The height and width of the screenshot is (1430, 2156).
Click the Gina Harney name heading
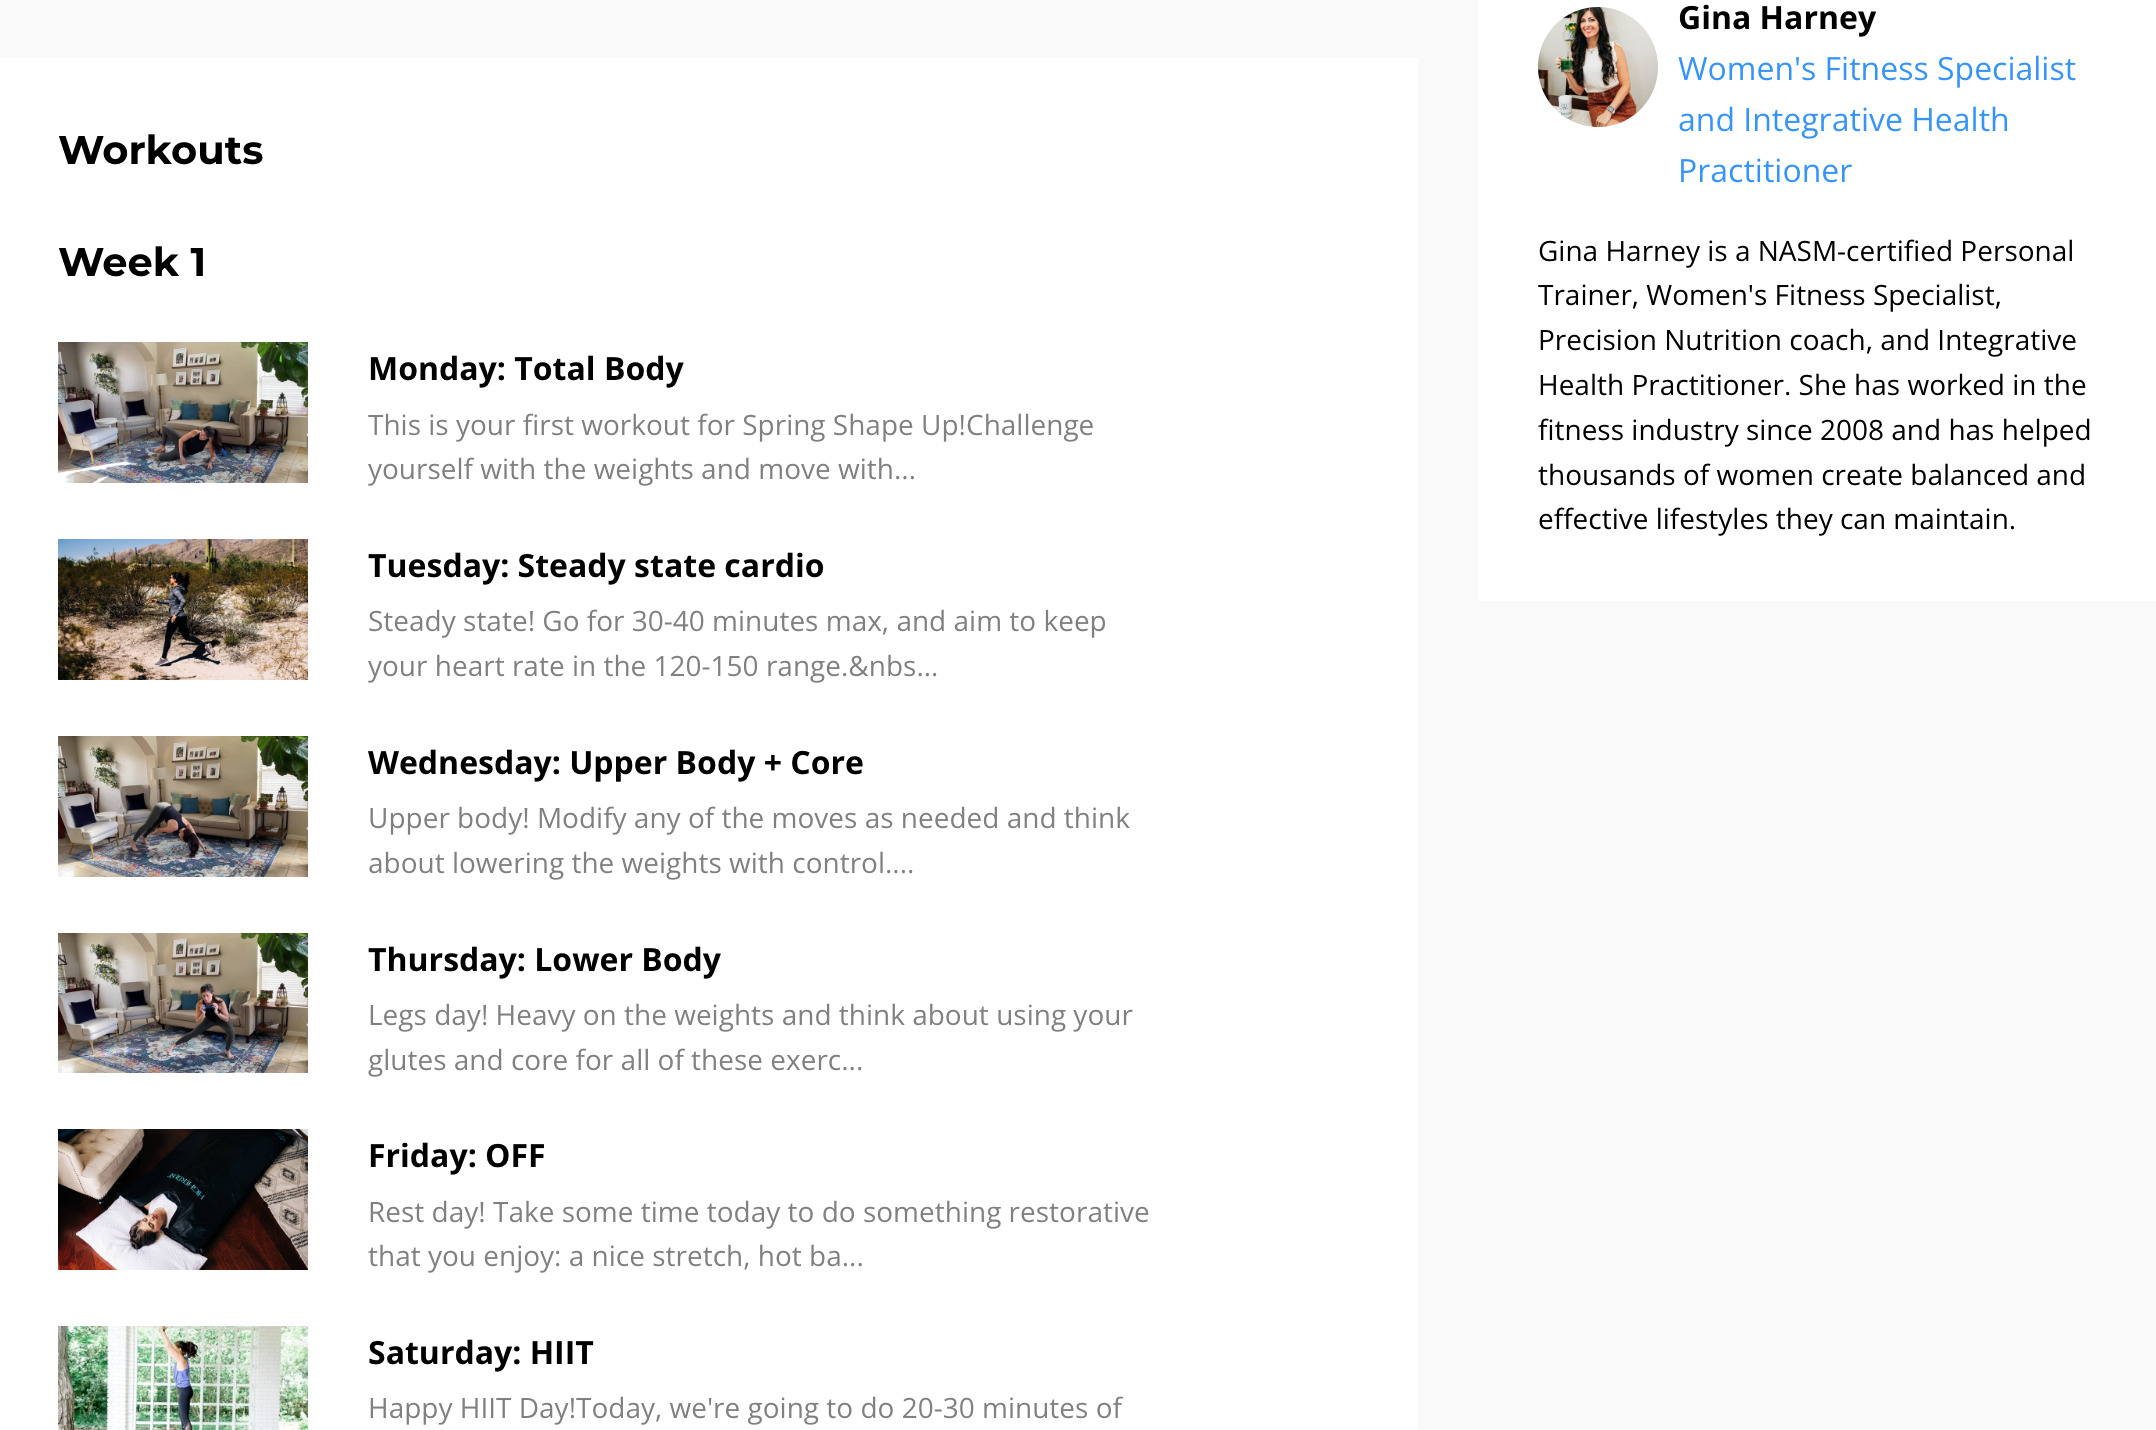(1776, 18)
